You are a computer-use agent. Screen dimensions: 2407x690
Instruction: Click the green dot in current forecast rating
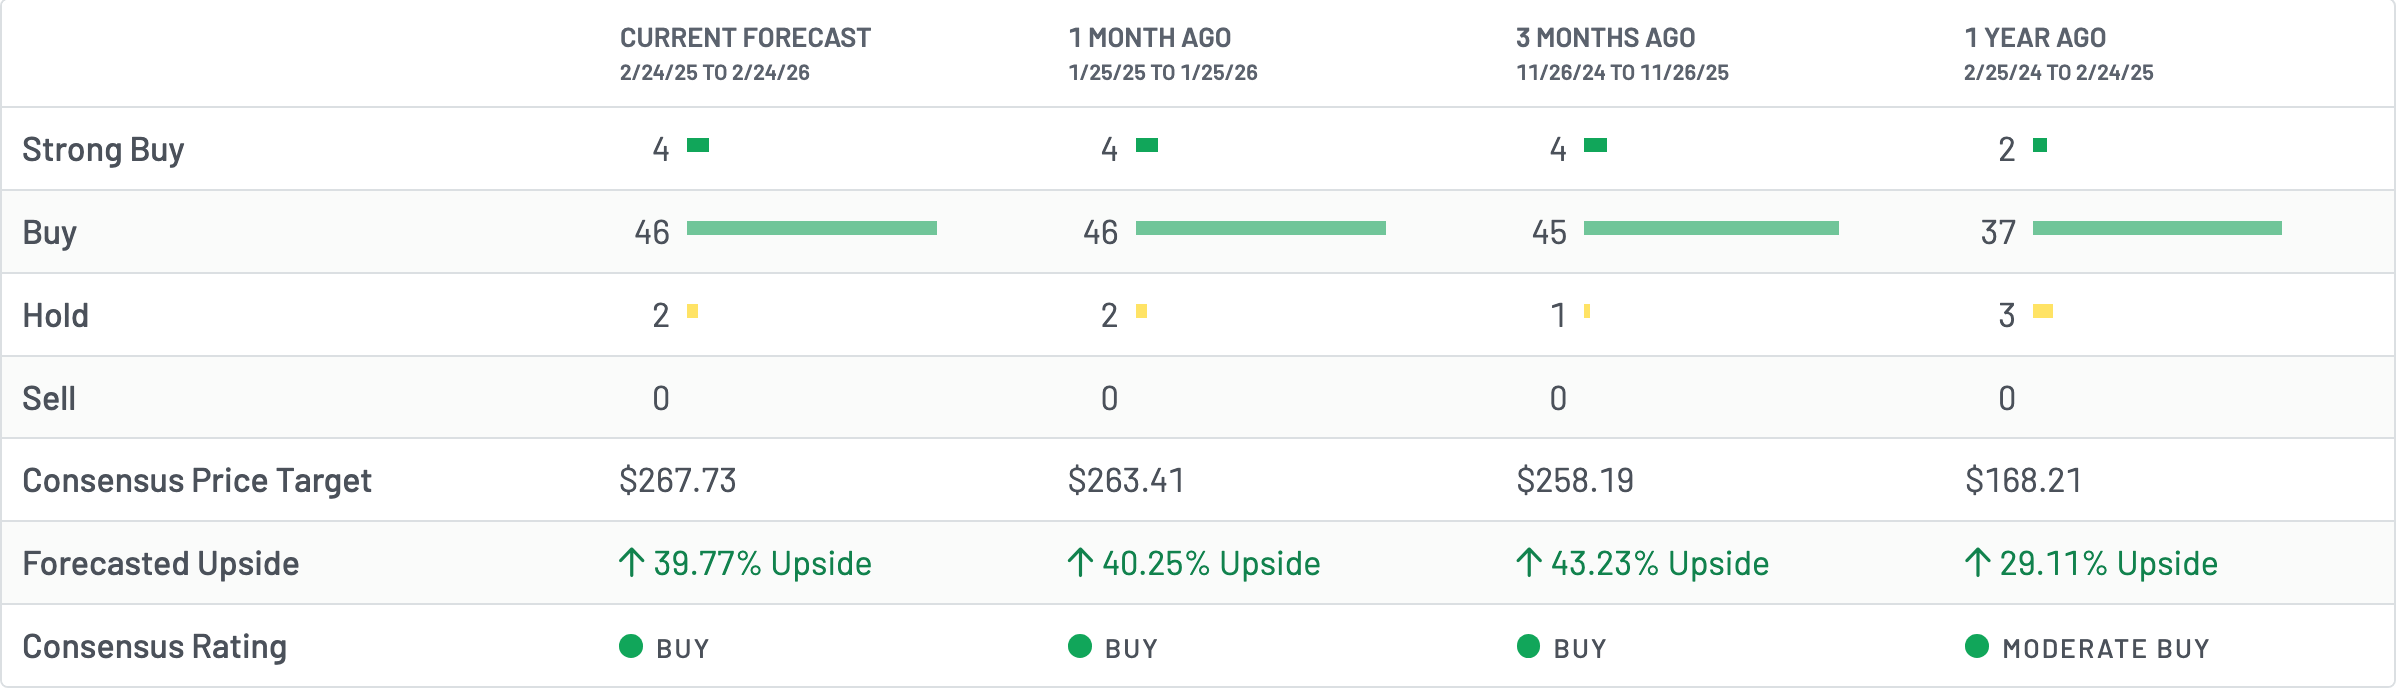coord(631,646)
